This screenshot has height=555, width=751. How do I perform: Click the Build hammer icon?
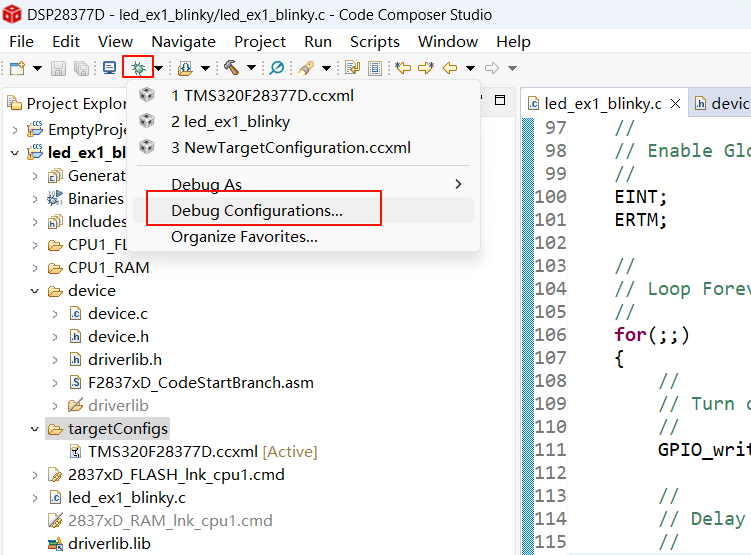(x=232, y=68)
